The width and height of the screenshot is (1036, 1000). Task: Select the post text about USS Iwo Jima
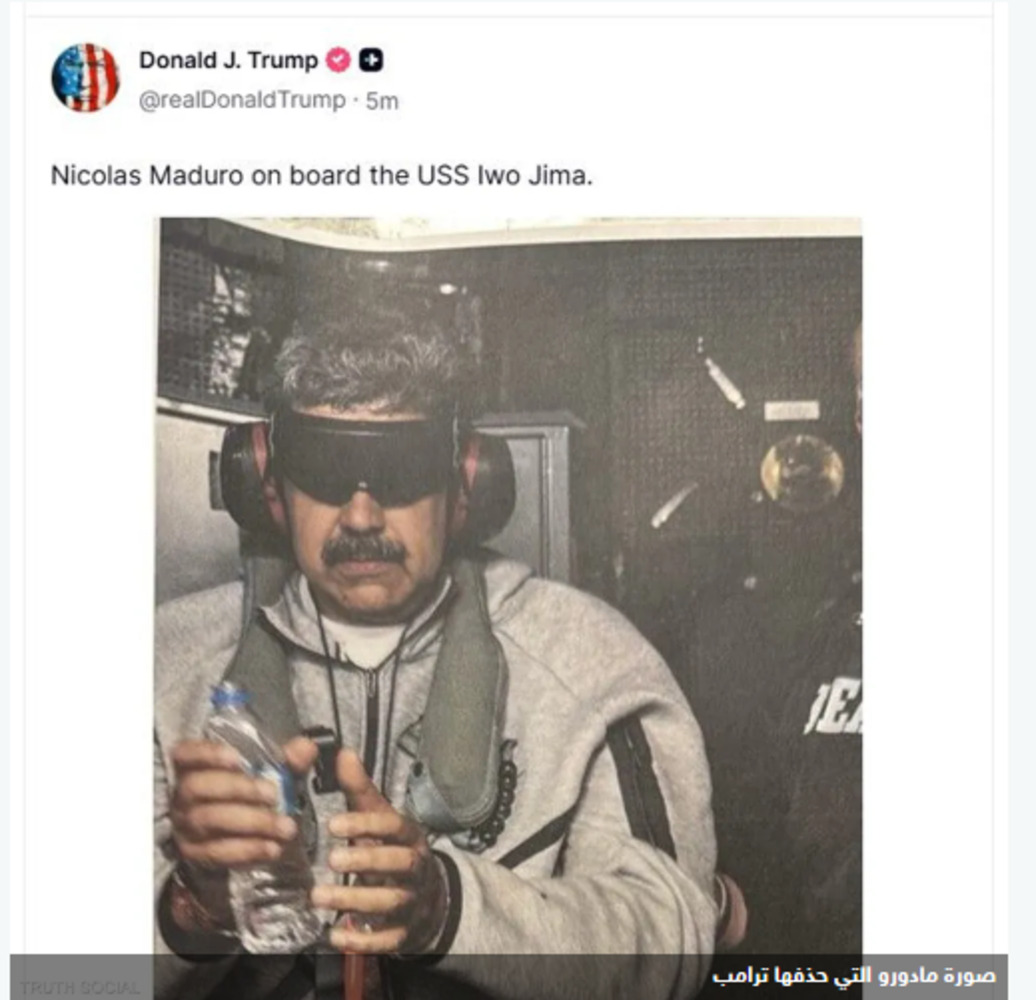(322, 176)
